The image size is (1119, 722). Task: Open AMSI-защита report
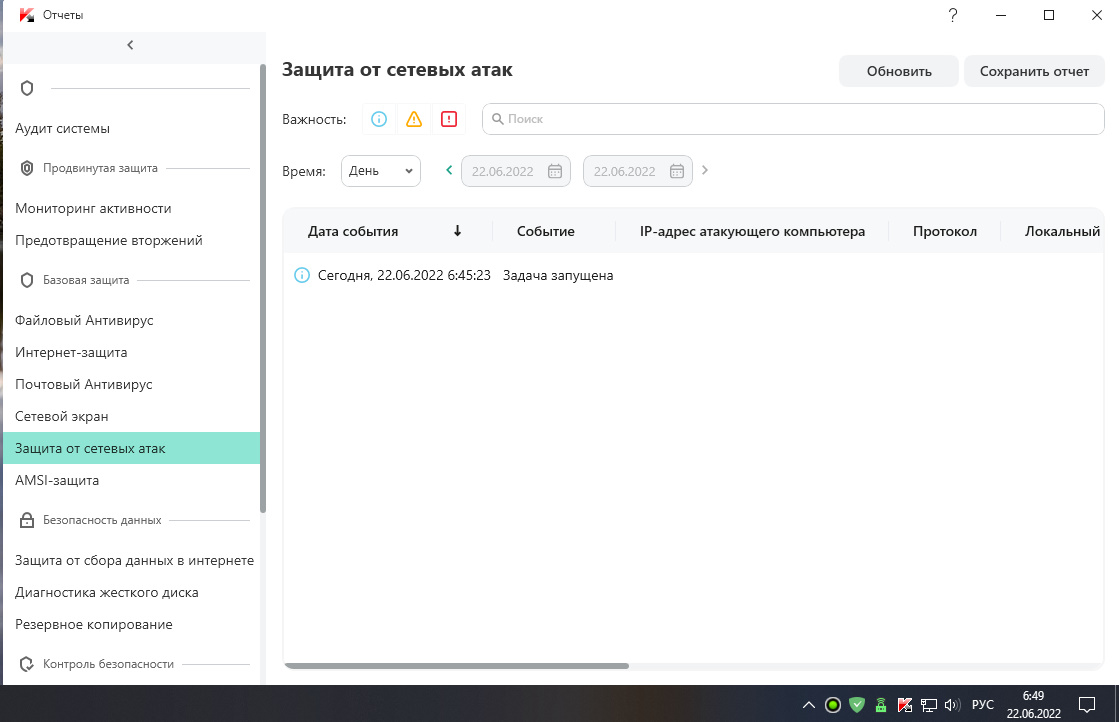pyautogui.click(x=57, y=480)
